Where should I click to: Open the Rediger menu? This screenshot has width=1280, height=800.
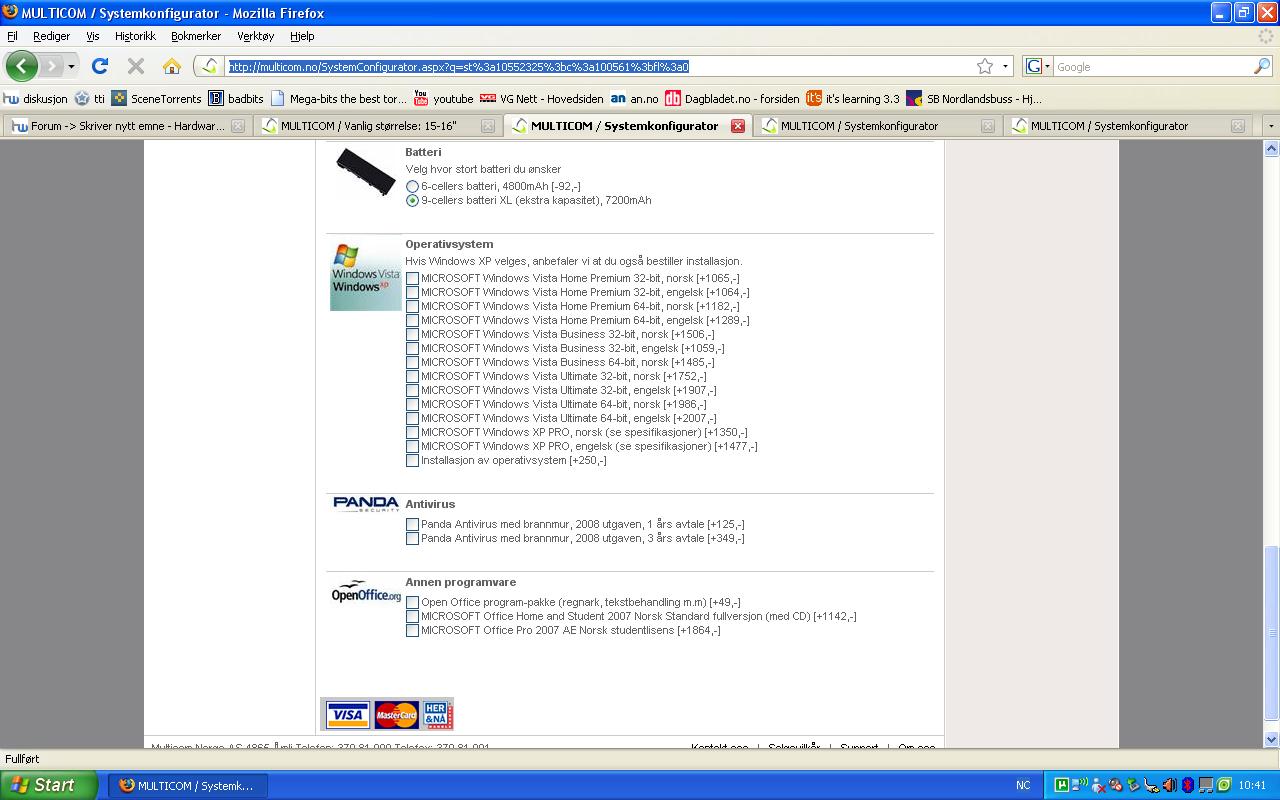pyautogui.click(x=51, y=36)
